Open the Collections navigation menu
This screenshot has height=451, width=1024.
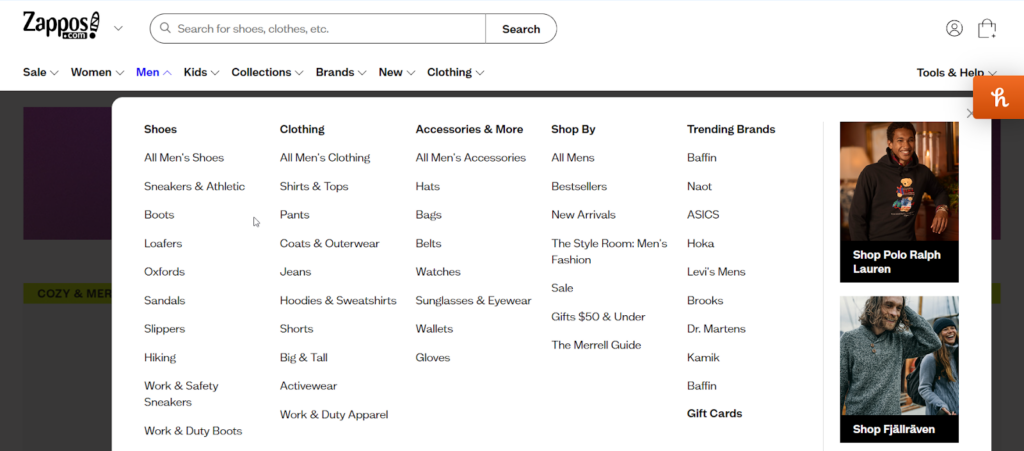point(267,72)
